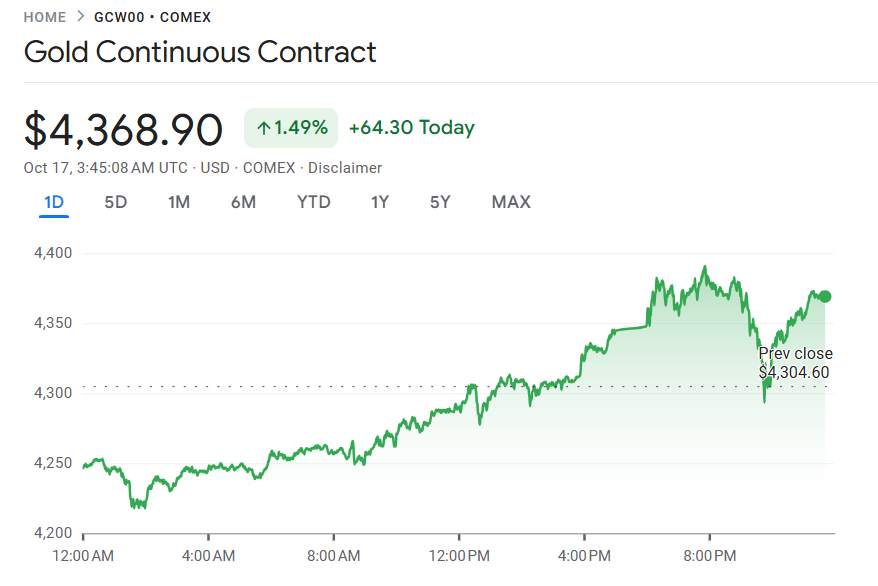This screenshot has height=586, width=878.
Task: Go to the HOME breadcrumb link
Action: (x=45, y=17)
